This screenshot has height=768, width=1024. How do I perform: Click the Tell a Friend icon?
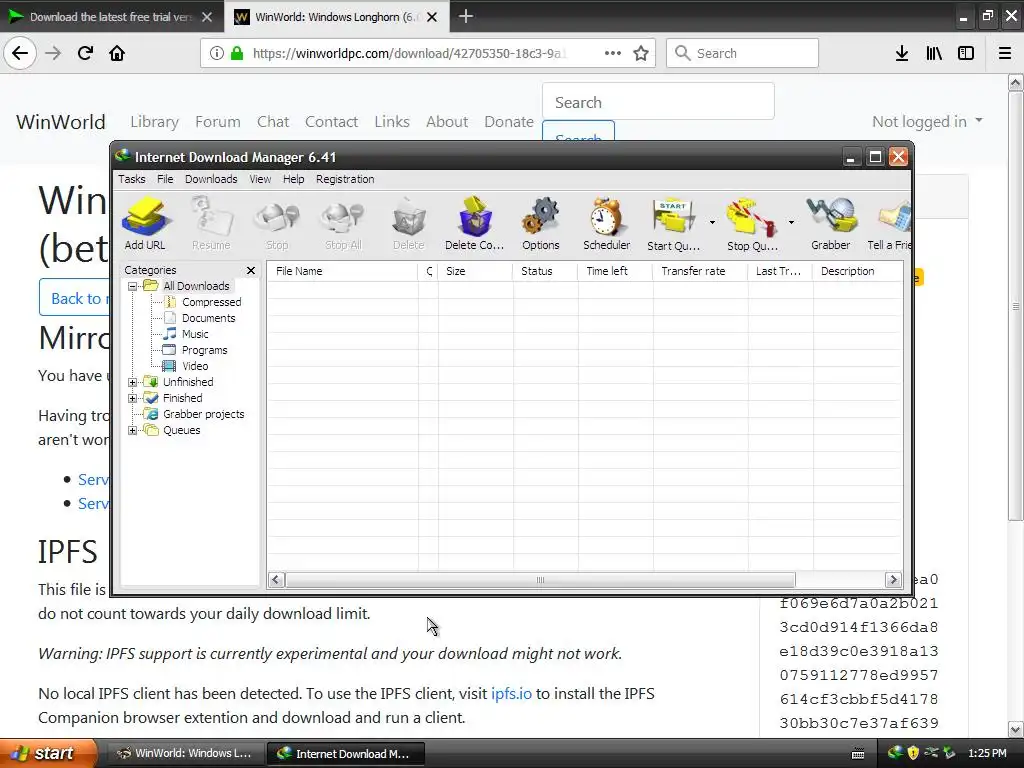891,224
